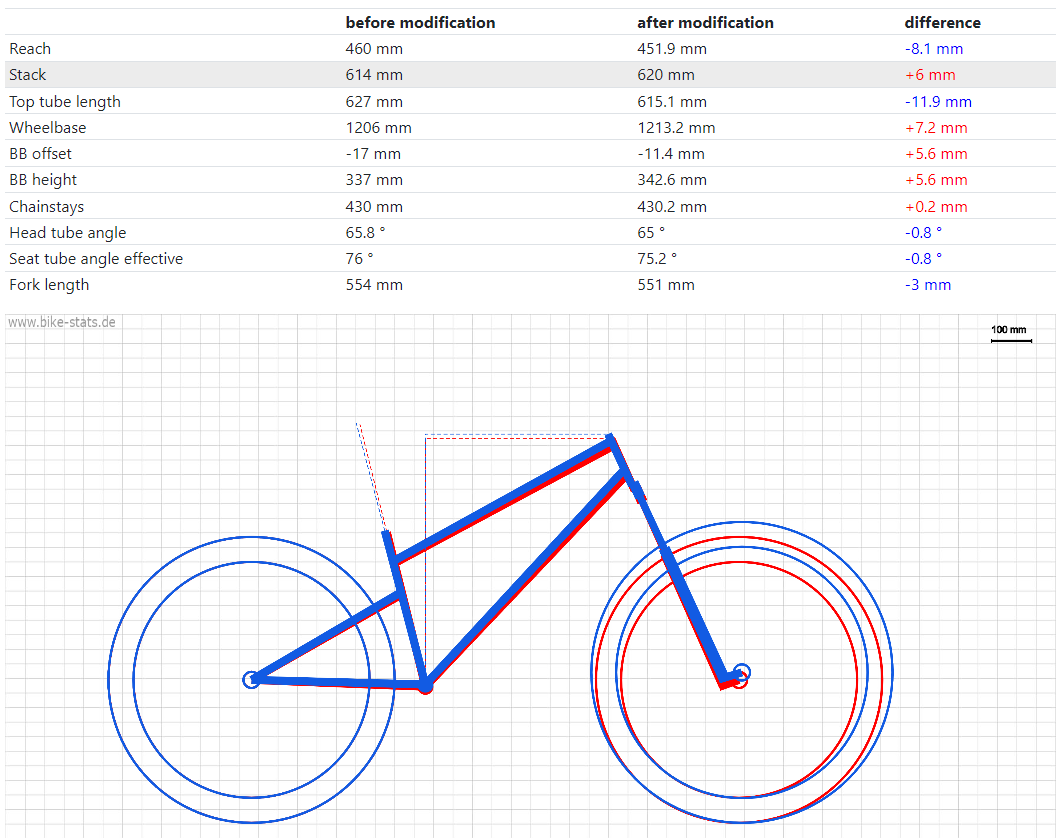Select the Reach row label
This screenshot has width=1060, height=838.
[x=30, y=49]
